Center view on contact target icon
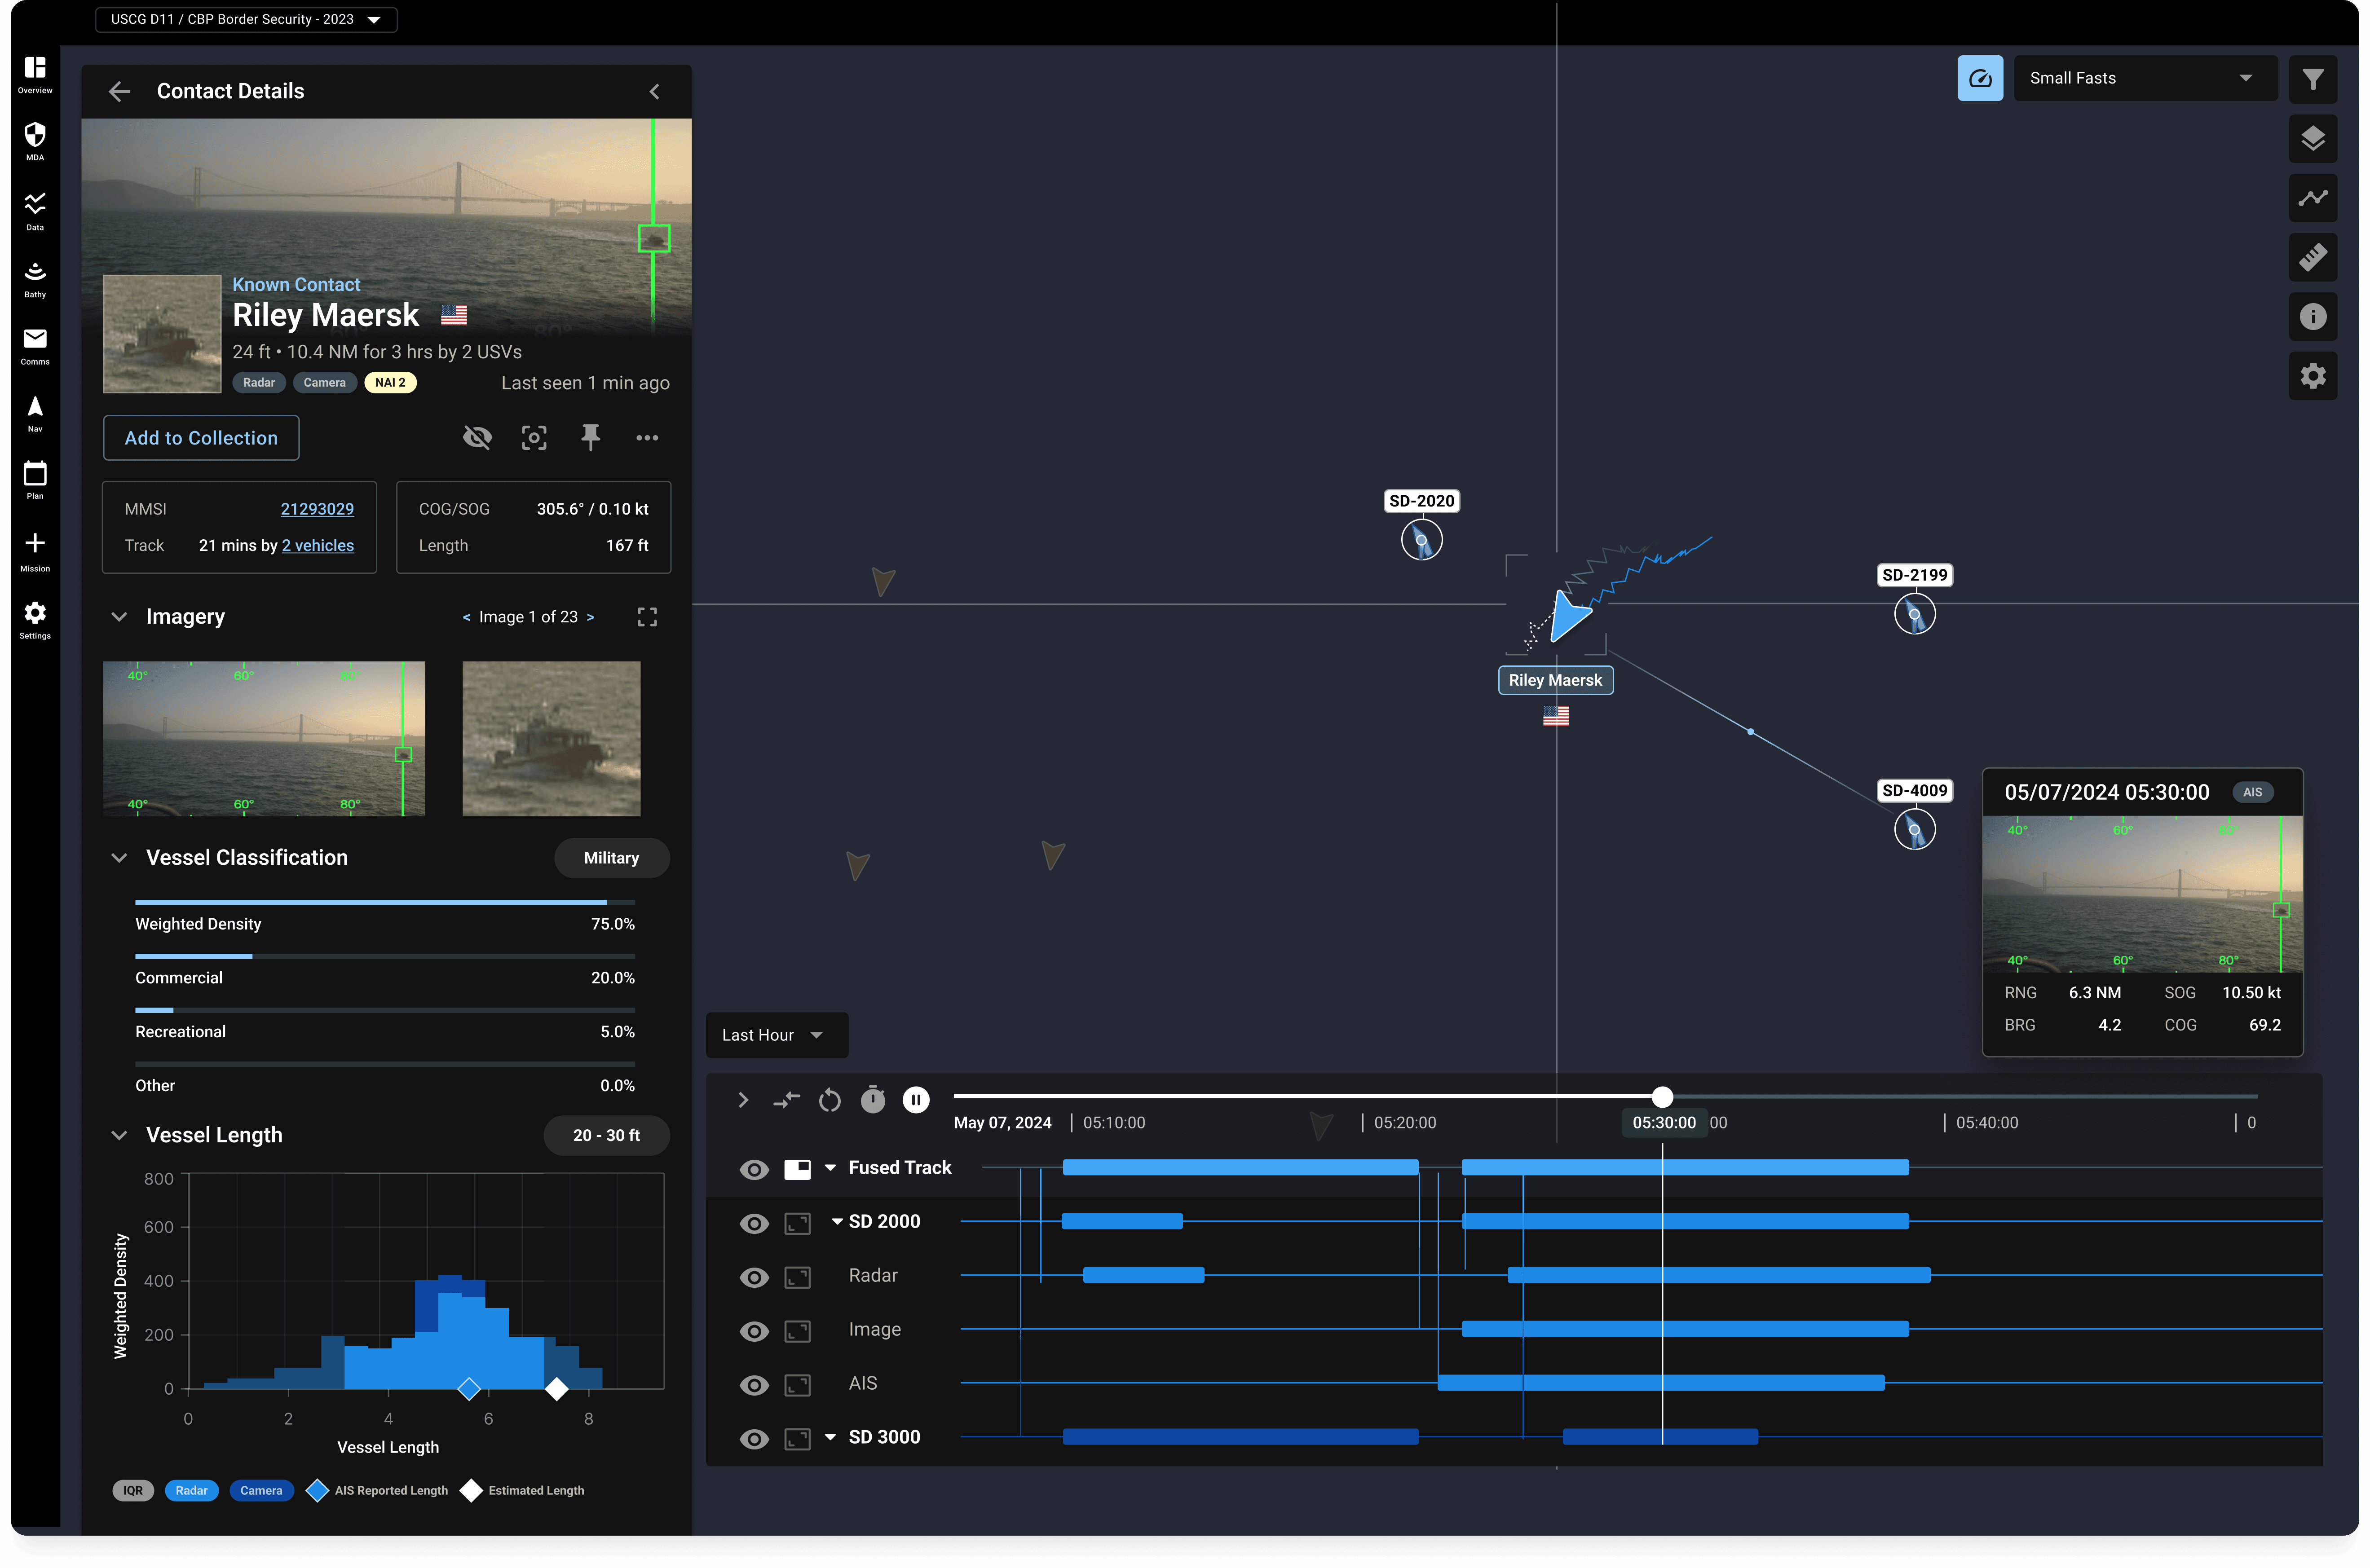The width and height of the screenshot is (2370, 1568). [x=534, y=437]
